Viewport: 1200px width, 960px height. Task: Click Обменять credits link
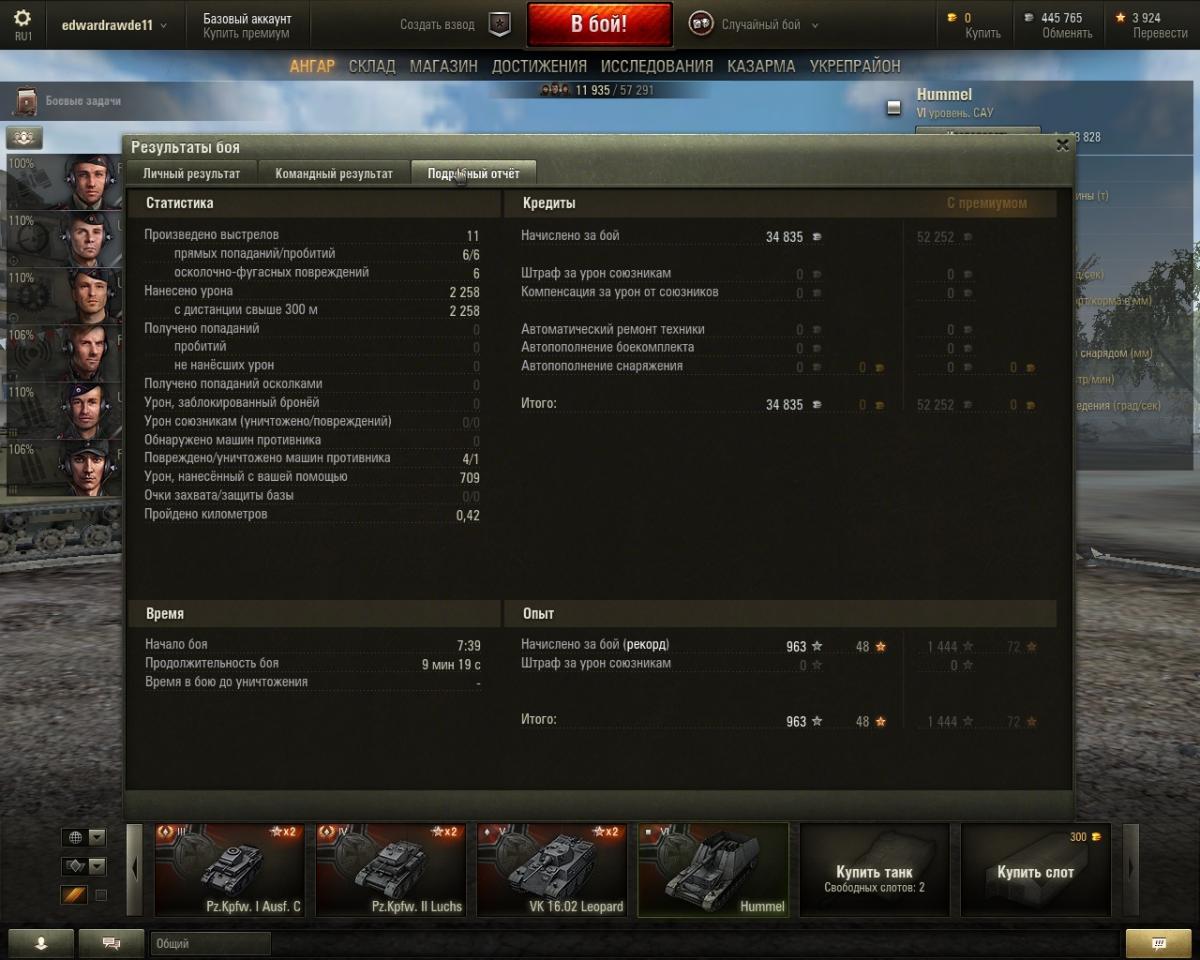click(1067, 33)
